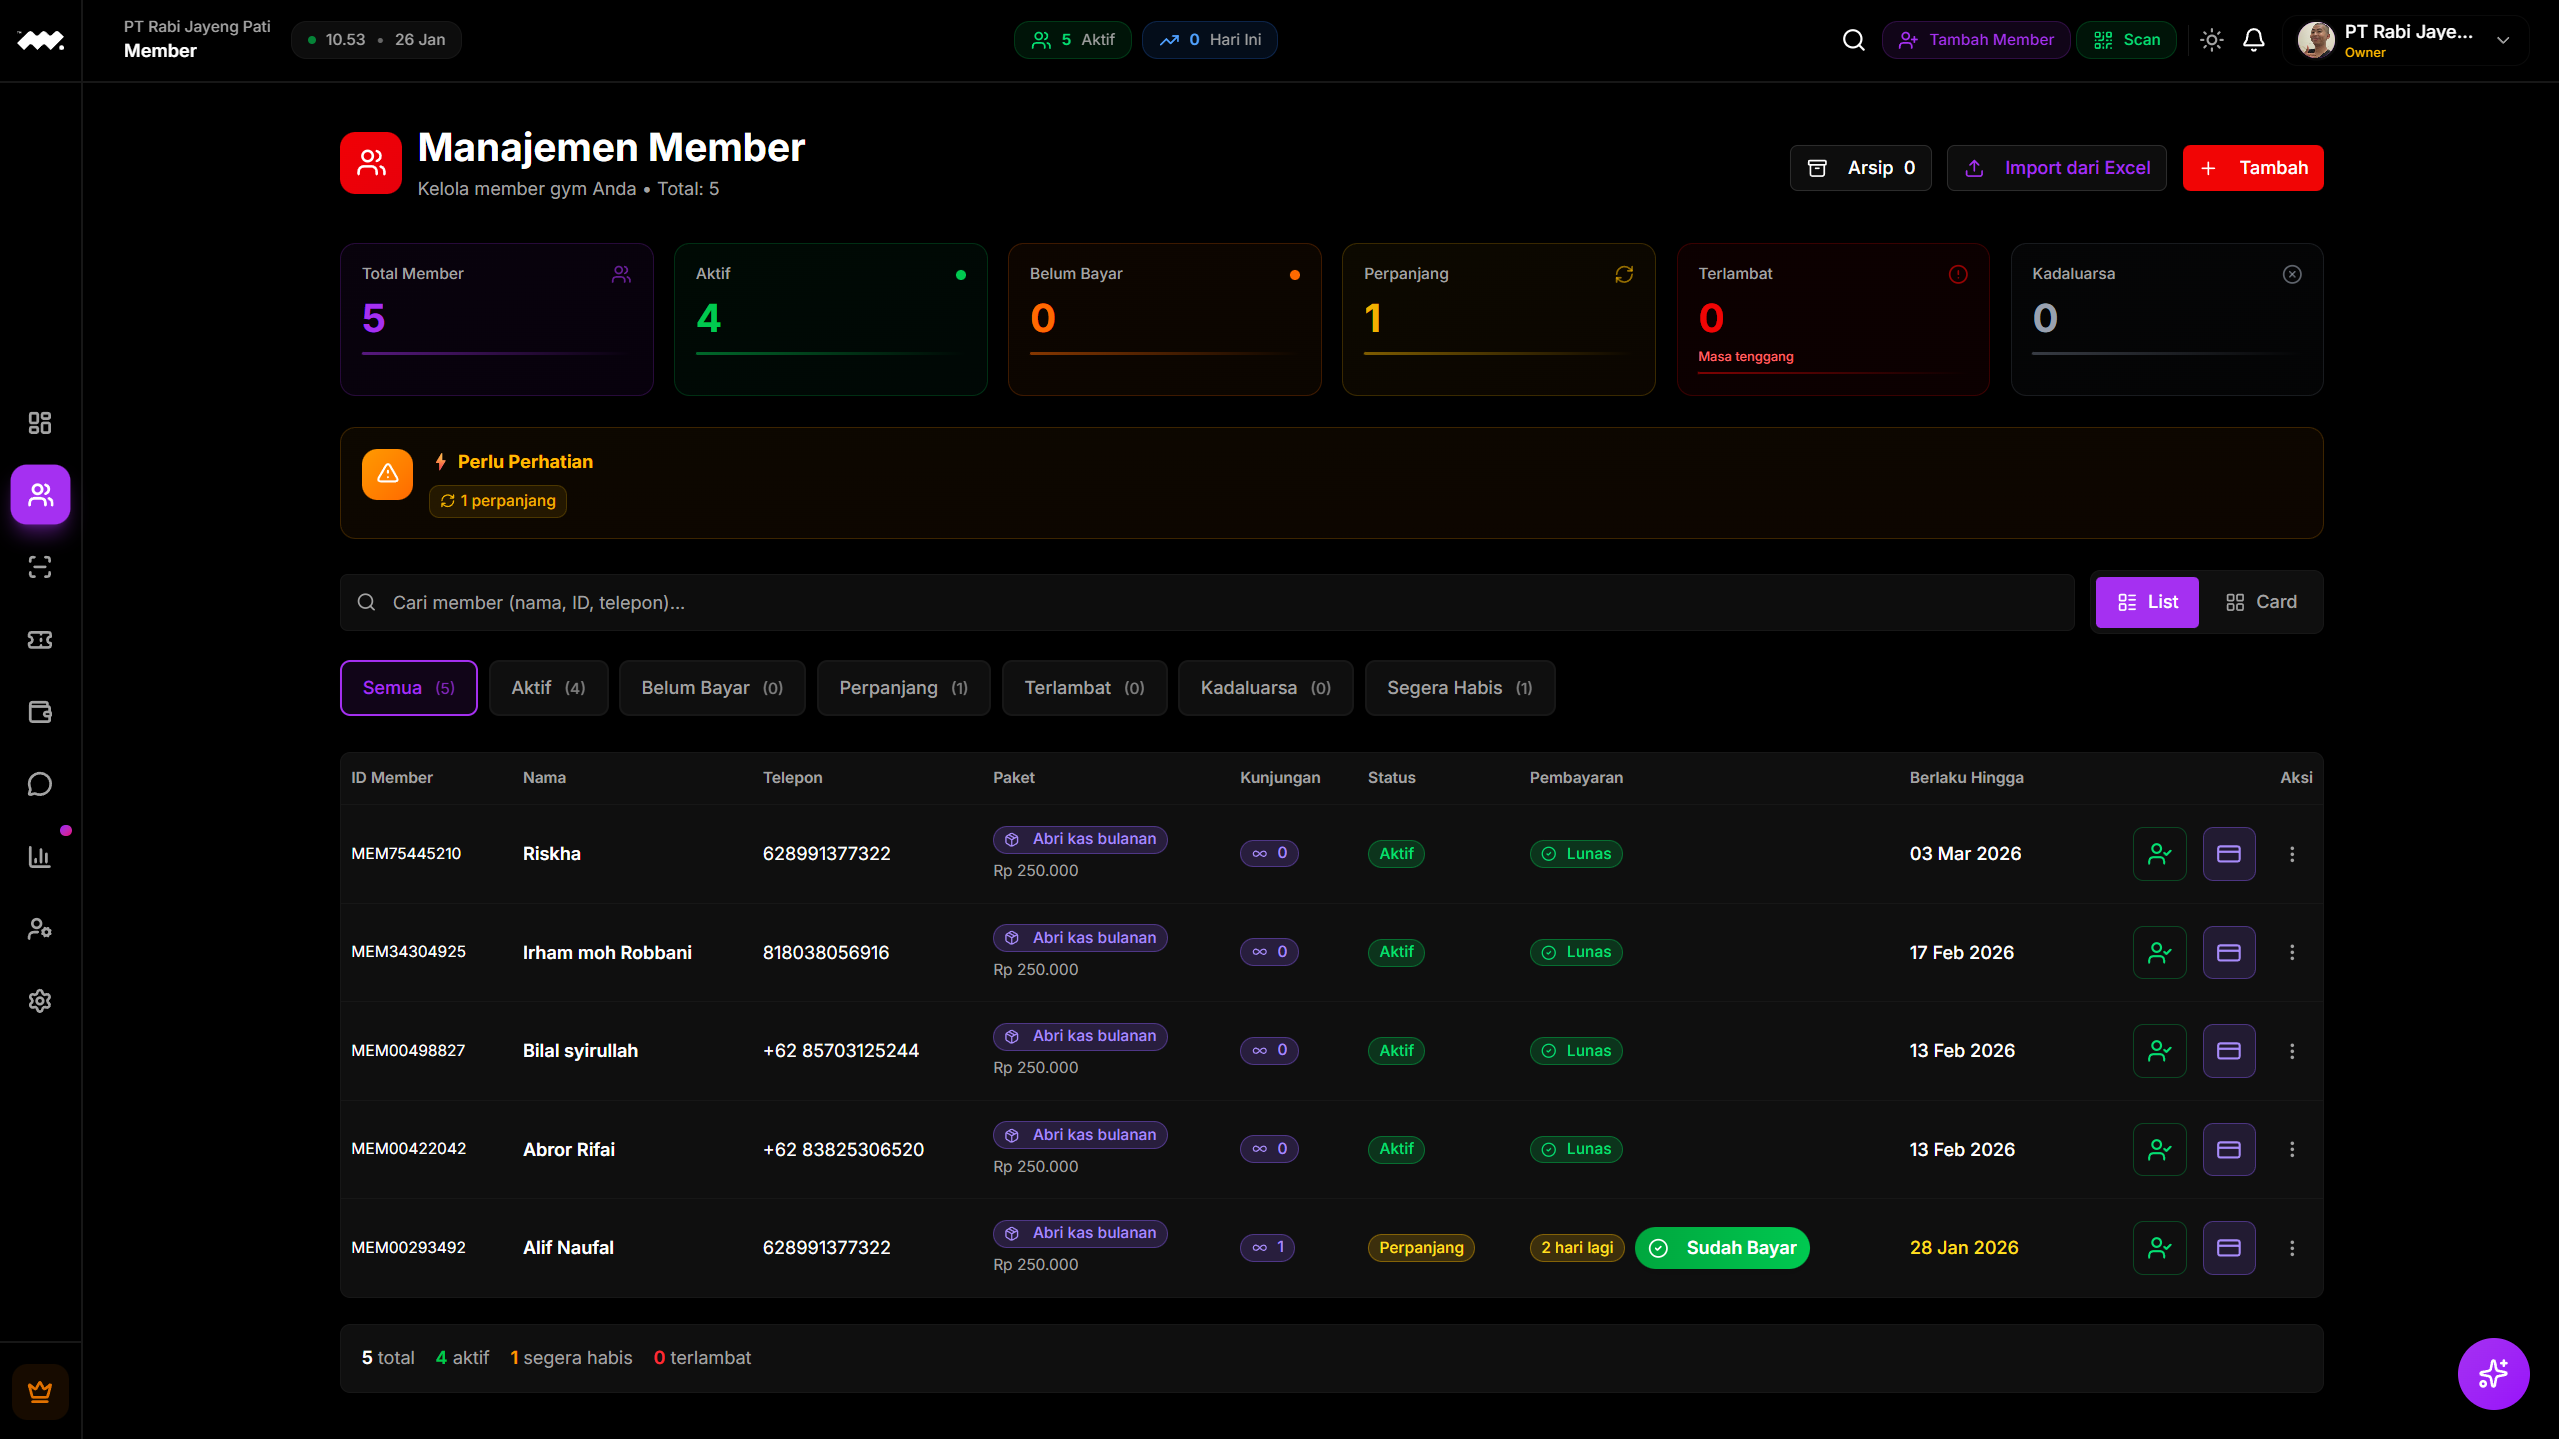The image size is (2559, 1439).
Task: Filter members by the Aktif tab
Action: pyautogui.click(x=547, y=687)
